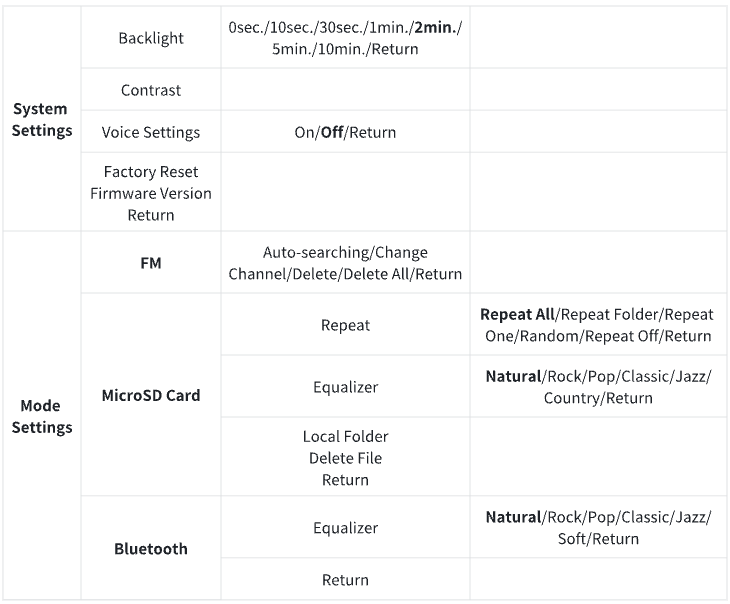This screenshot has width=730, height=604.
Task: Click the Mode Settings heading
Action: click(41, 416)
